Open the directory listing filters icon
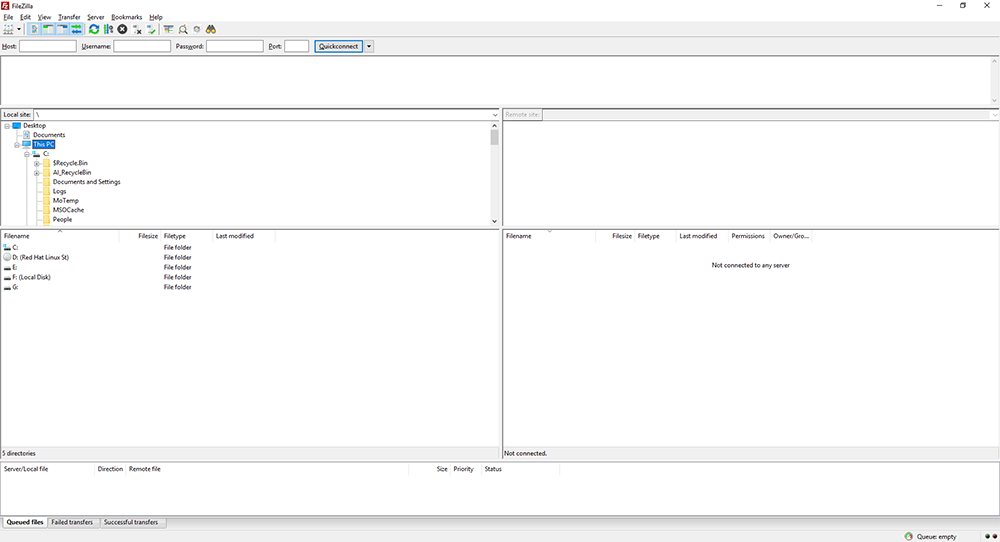 coord(168,29)
